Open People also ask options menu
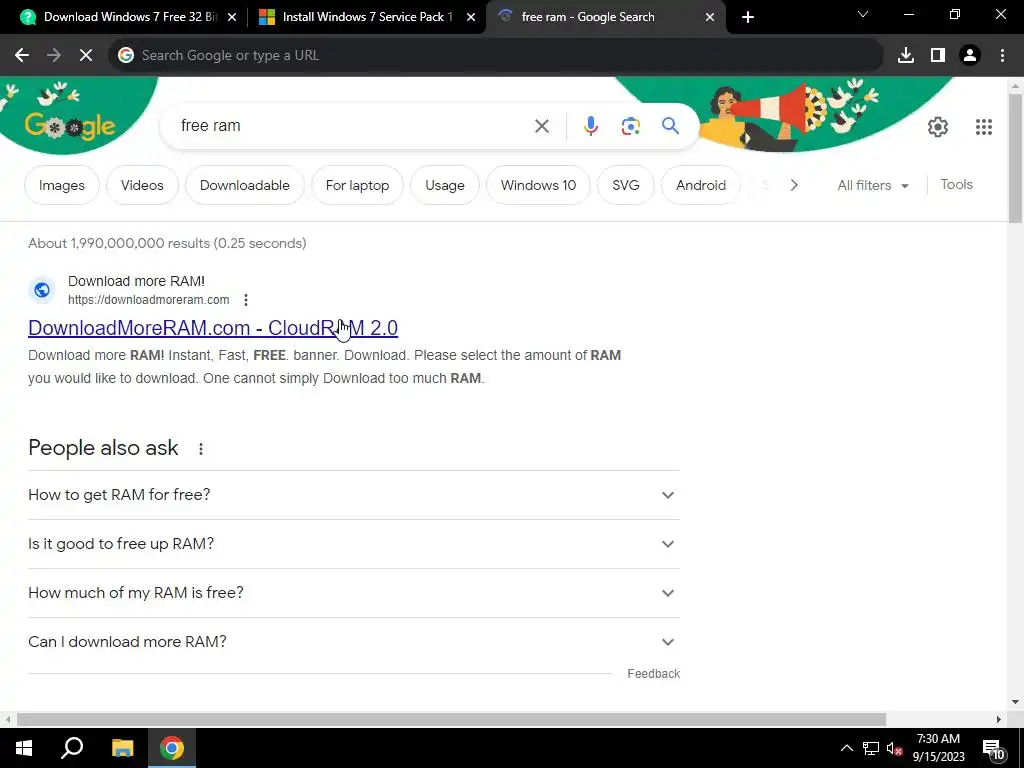Screen dimensions: 1024x768 200,449
